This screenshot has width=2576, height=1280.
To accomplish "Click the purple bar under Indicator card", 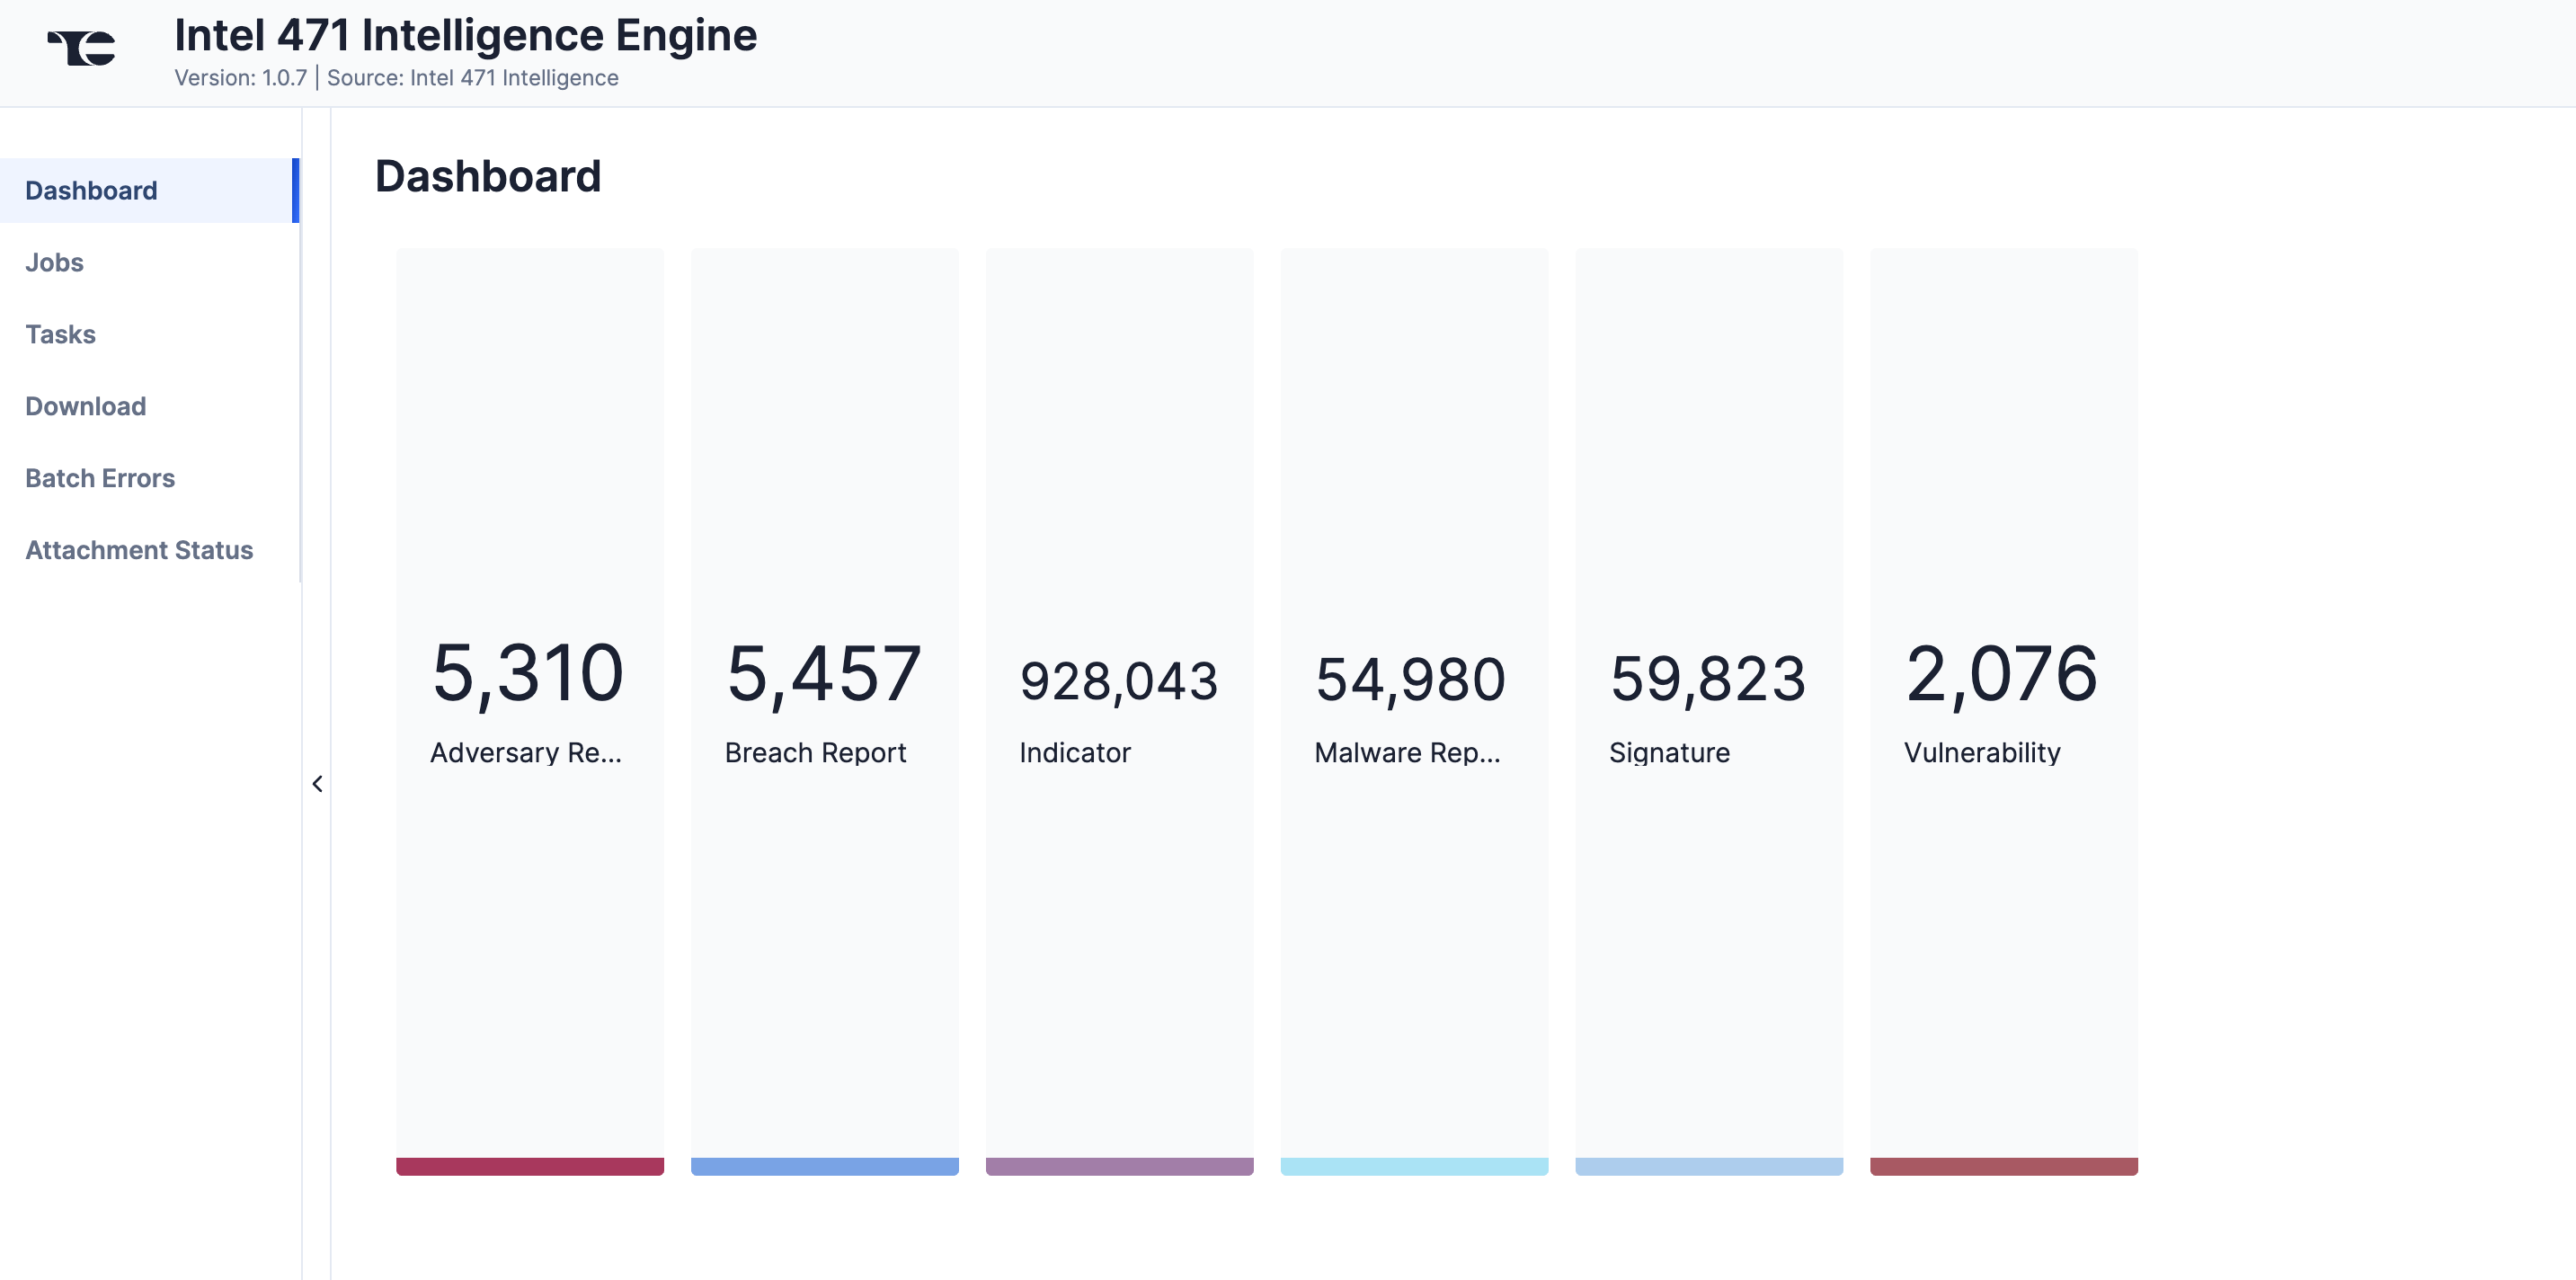I will point(1119,1166).
